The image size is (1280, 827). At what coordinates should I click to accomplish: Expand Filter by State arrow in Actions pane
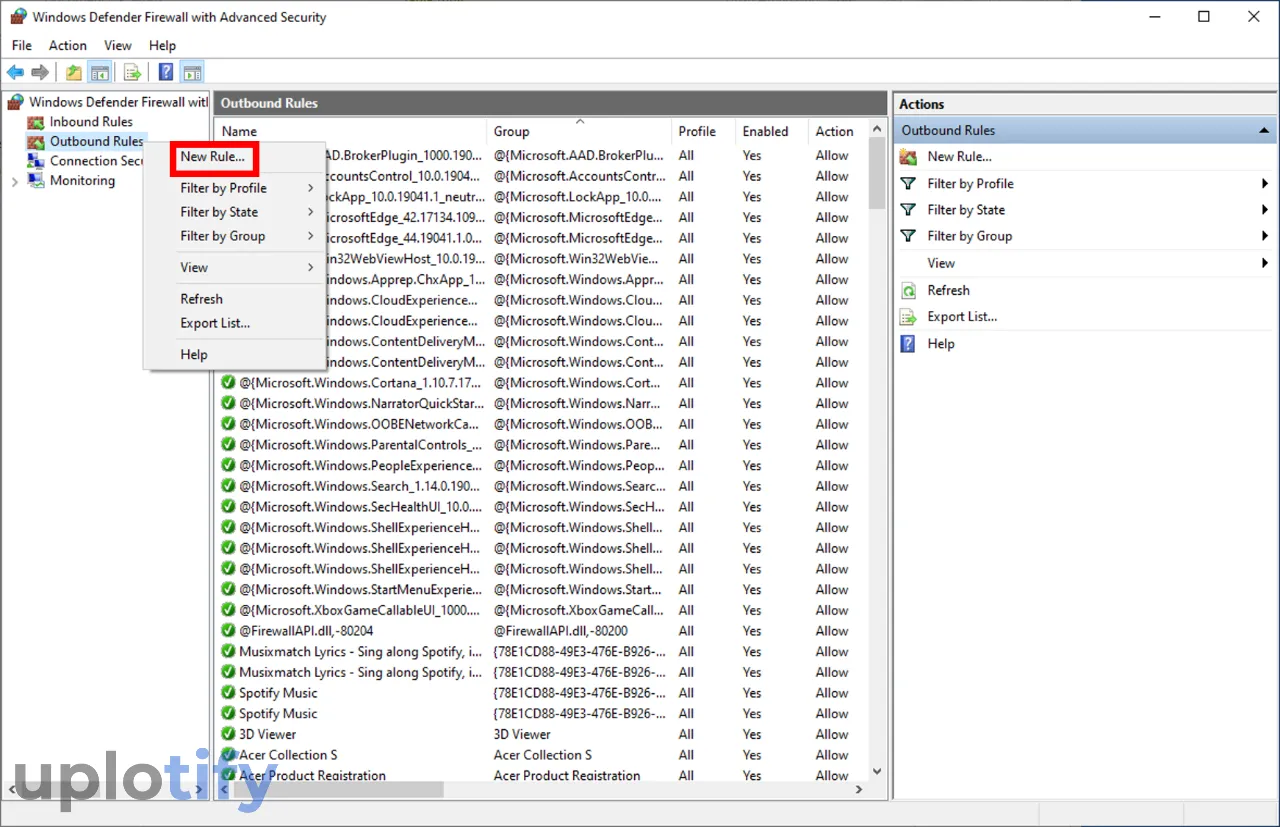point(1265,210)
